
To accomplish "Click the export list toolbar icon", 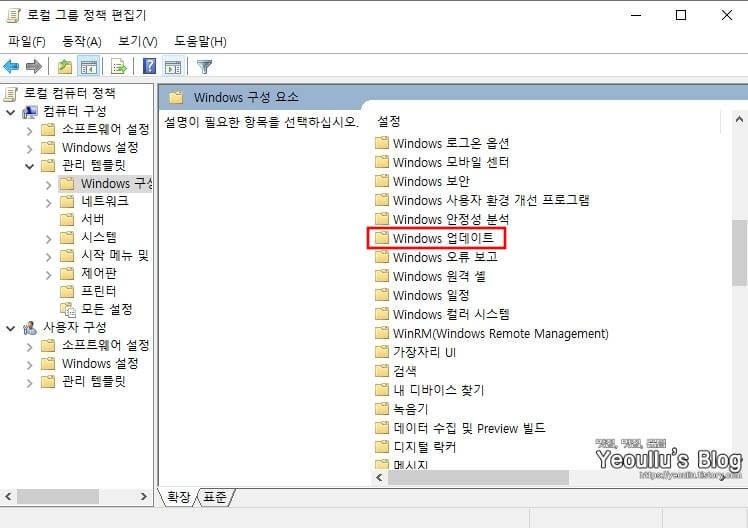I will pyautogui.click(x=119, y=66).
